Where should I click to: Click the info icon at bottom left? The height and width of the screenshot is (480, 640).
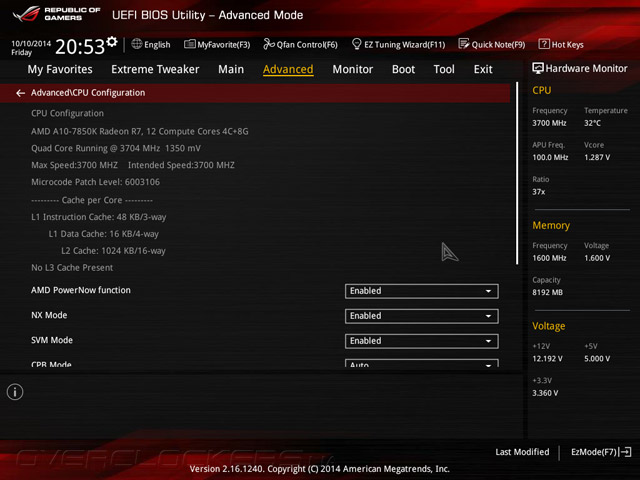(15, 392)
